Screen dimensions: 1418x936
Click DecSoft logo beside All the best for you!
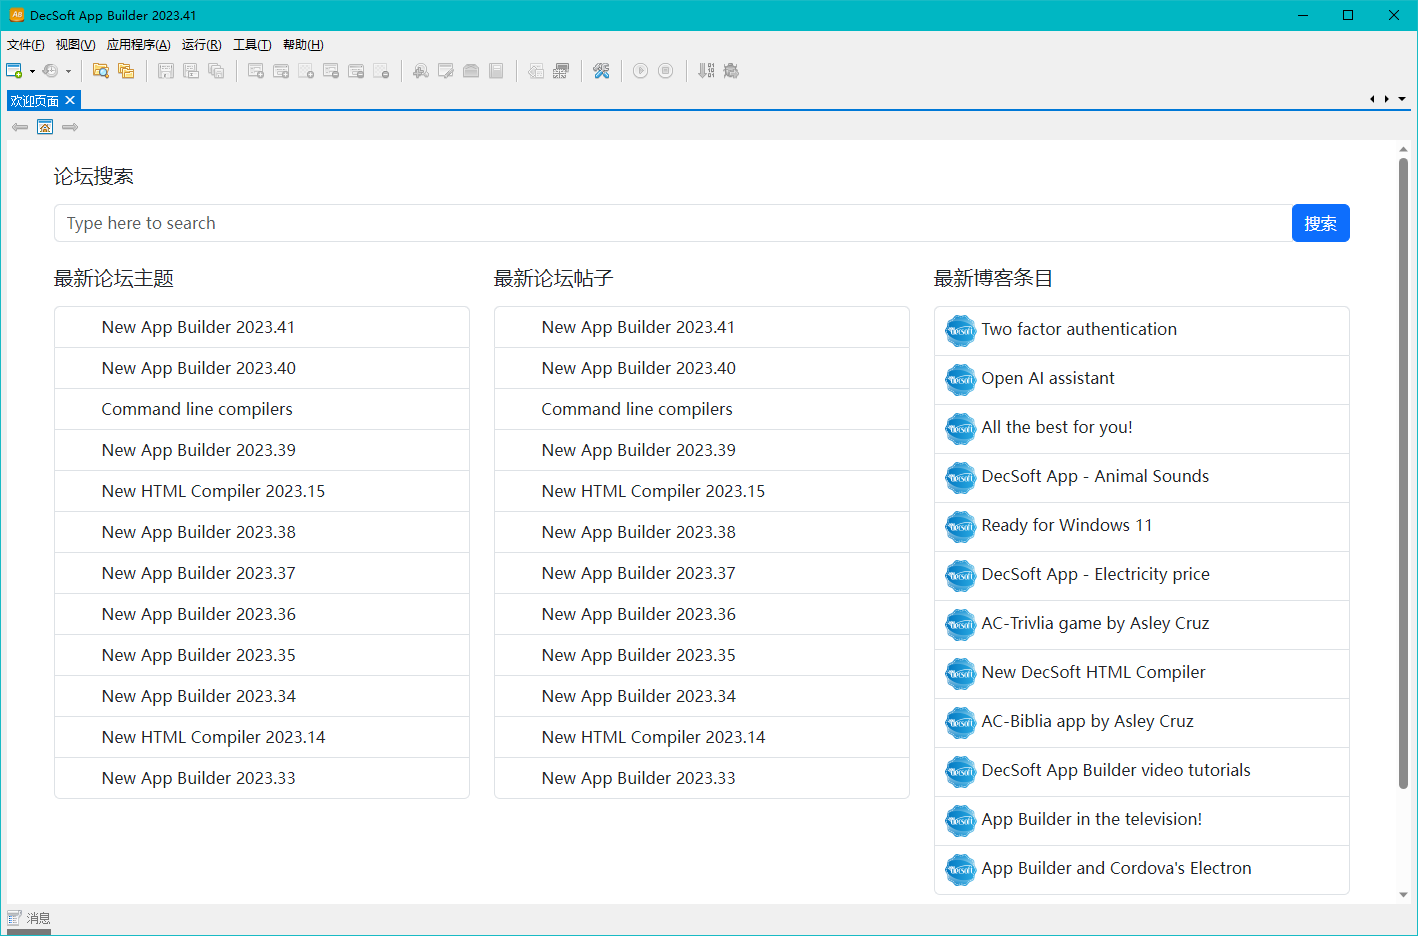pos(961,429)
